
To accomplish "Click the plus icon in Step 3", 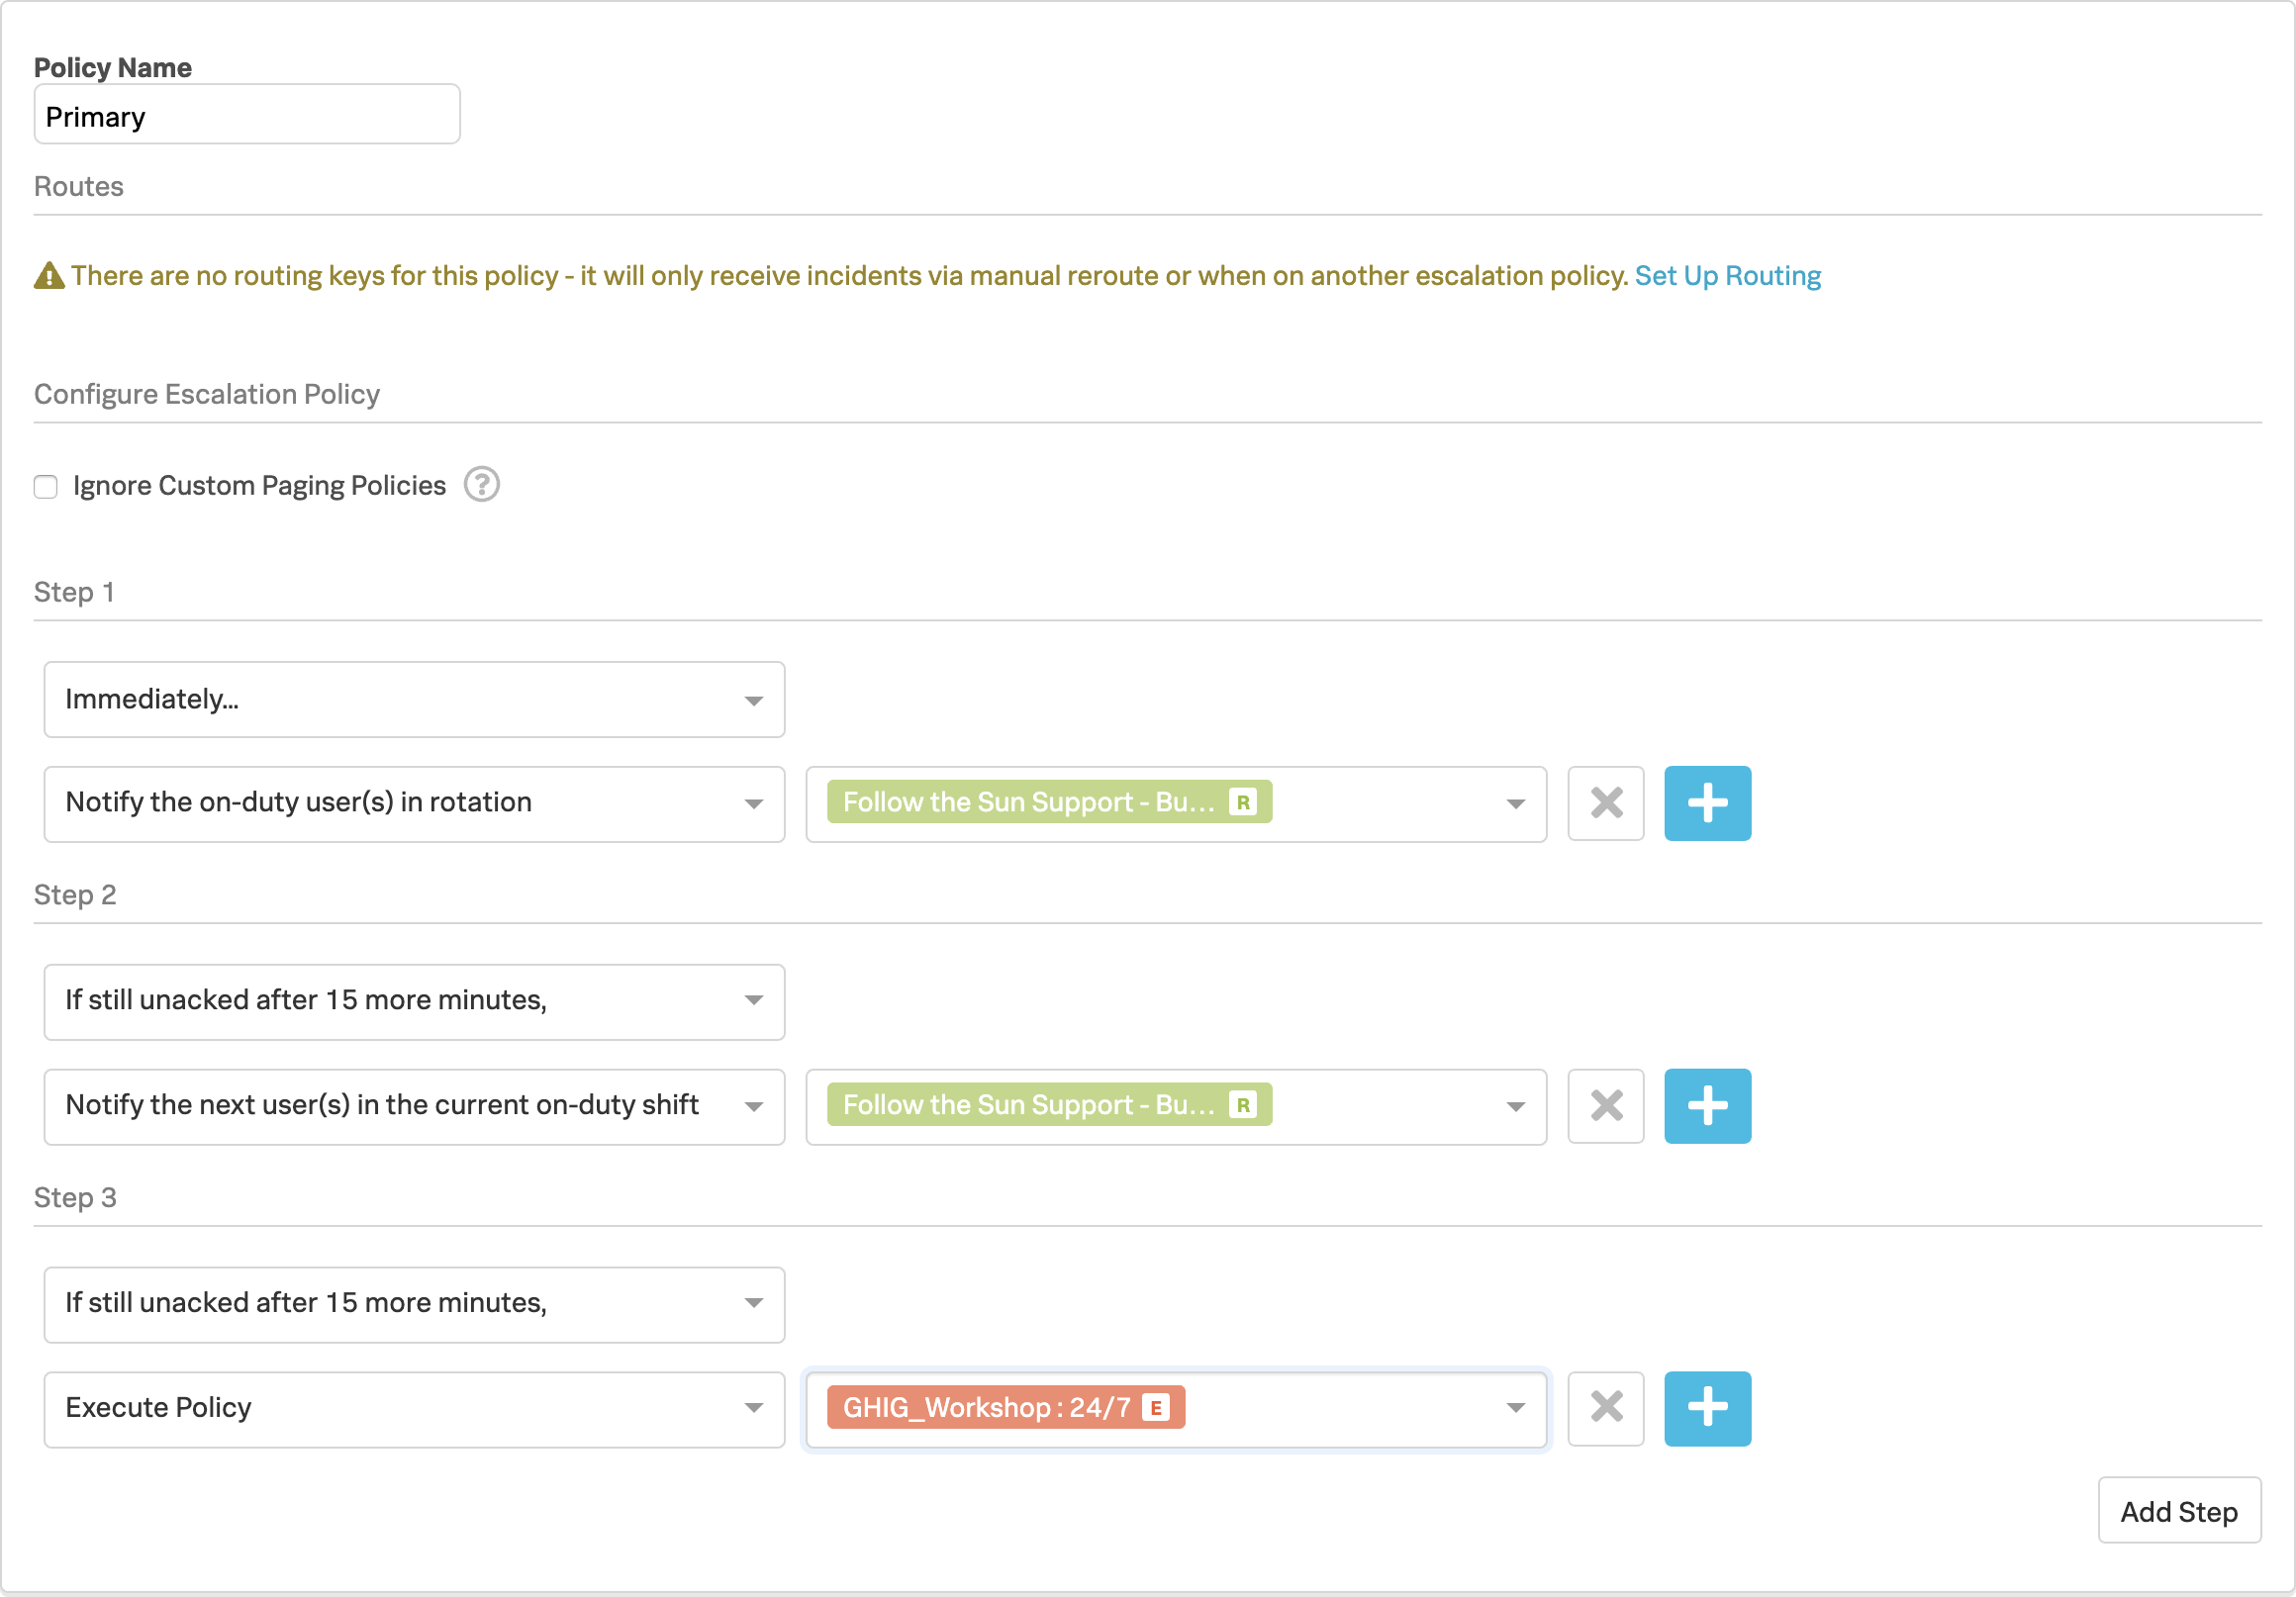I will click(1707, 1408).
